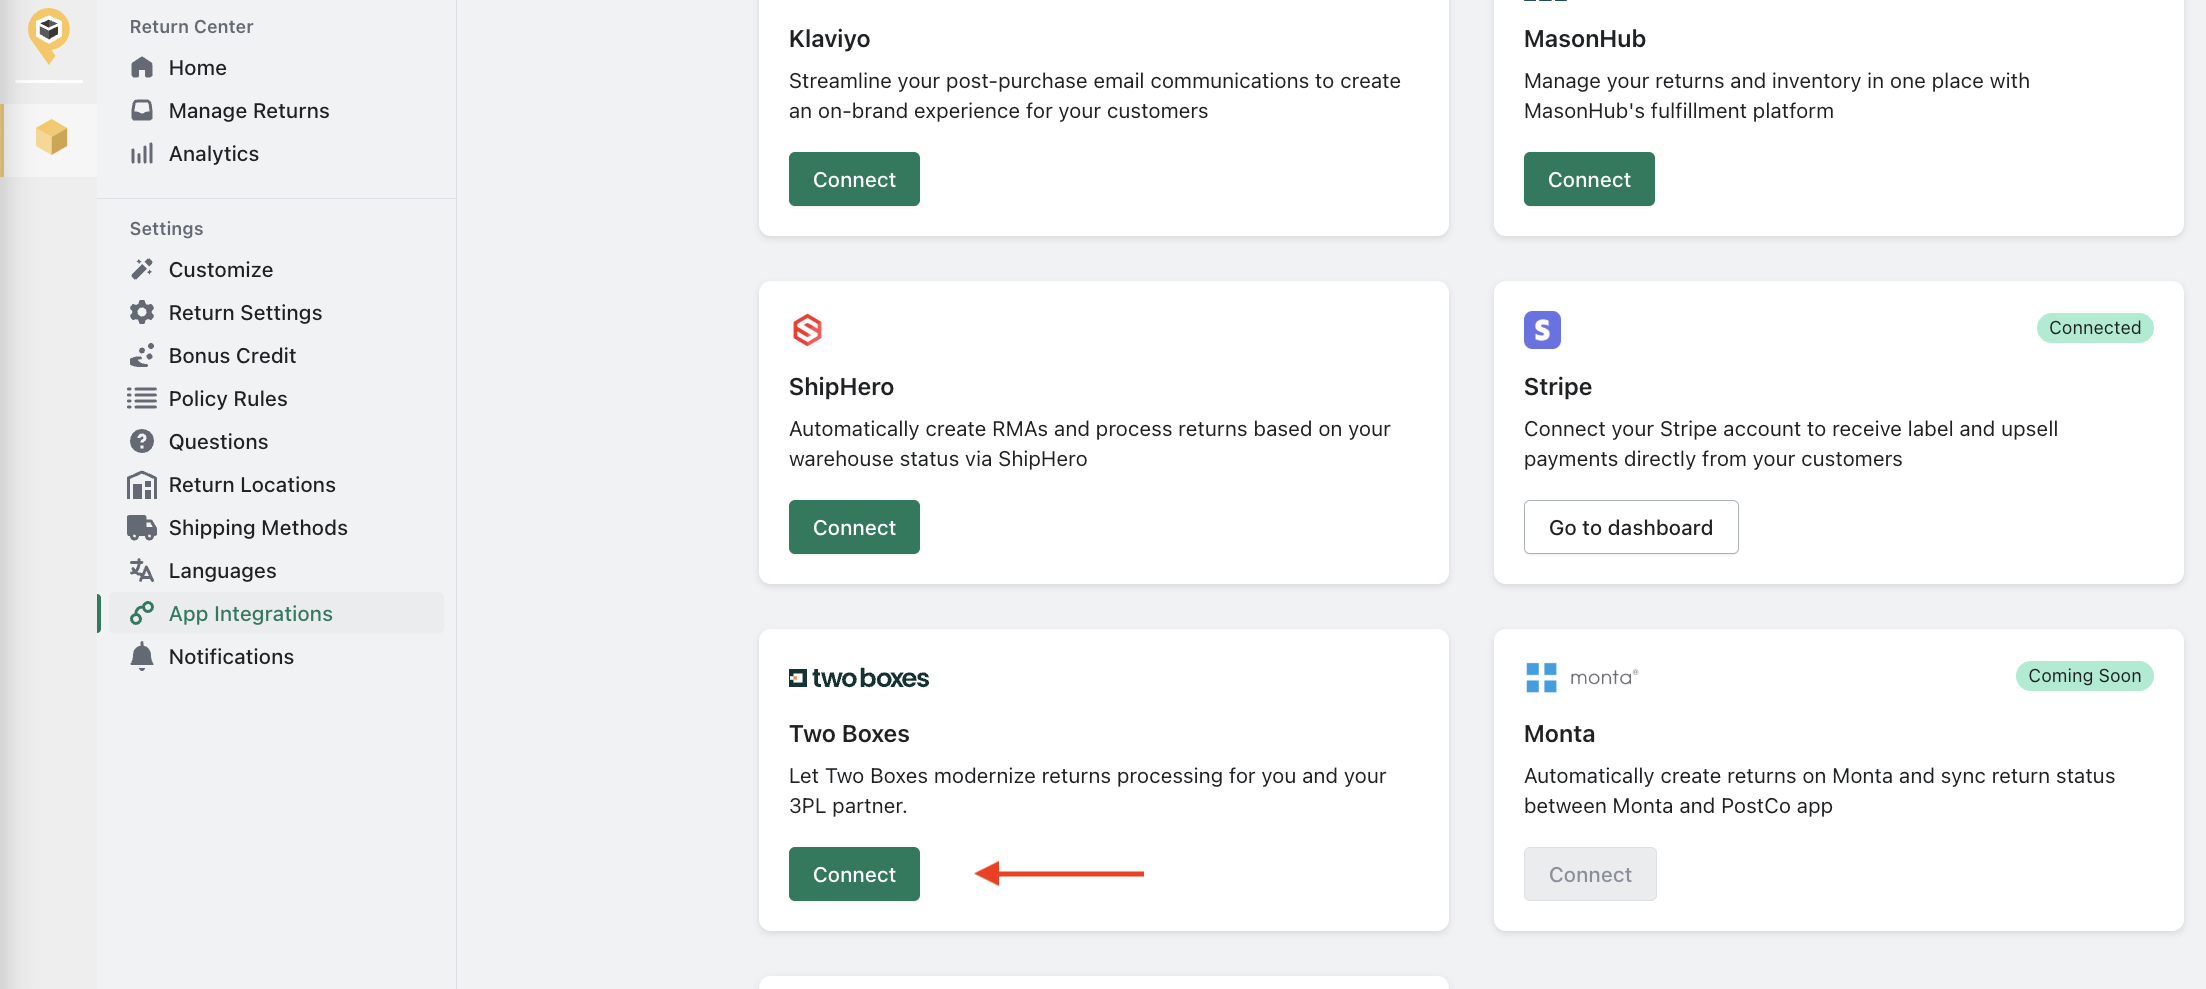Click the Klaviyo card title
Image resolution: width=2206 pixels, height=989 pixels.
coord(830,39)
